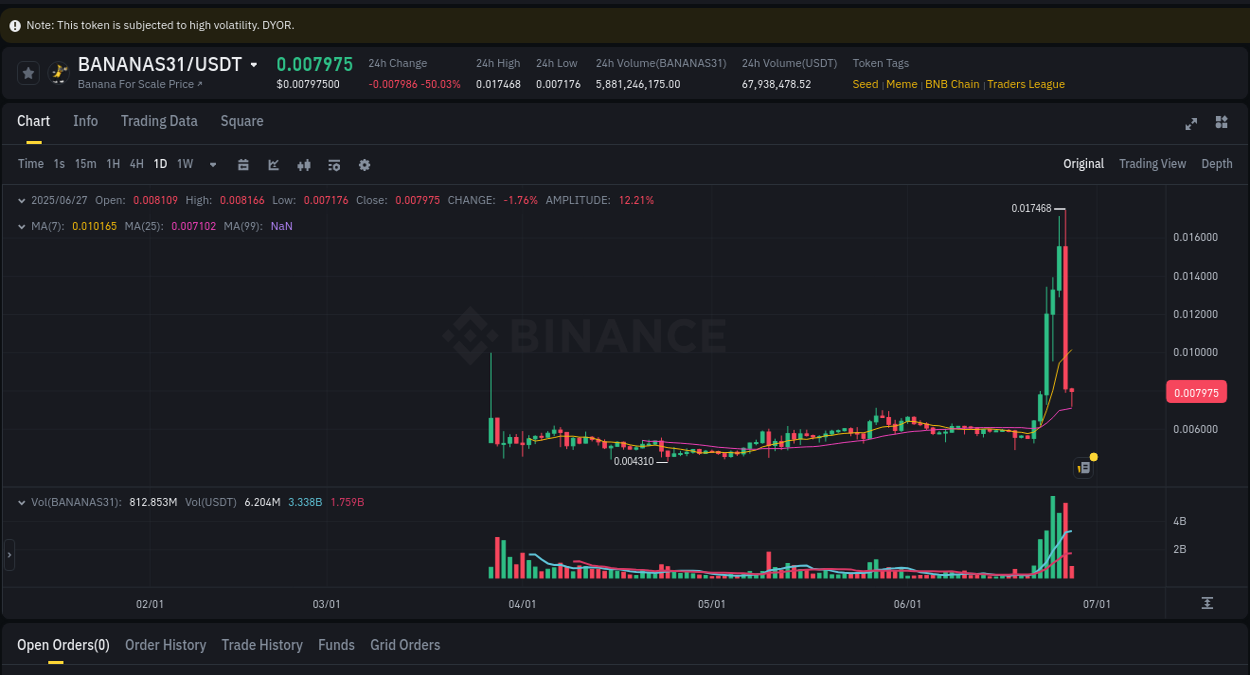
Task: Add the token to favorites via star icon
Action: pyautogui.click(x=28, y=73)
